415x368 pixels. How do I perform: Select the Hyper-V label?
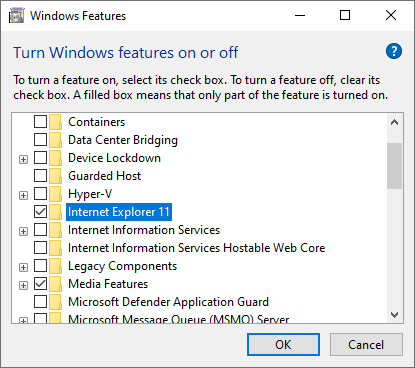coord(90,194)
